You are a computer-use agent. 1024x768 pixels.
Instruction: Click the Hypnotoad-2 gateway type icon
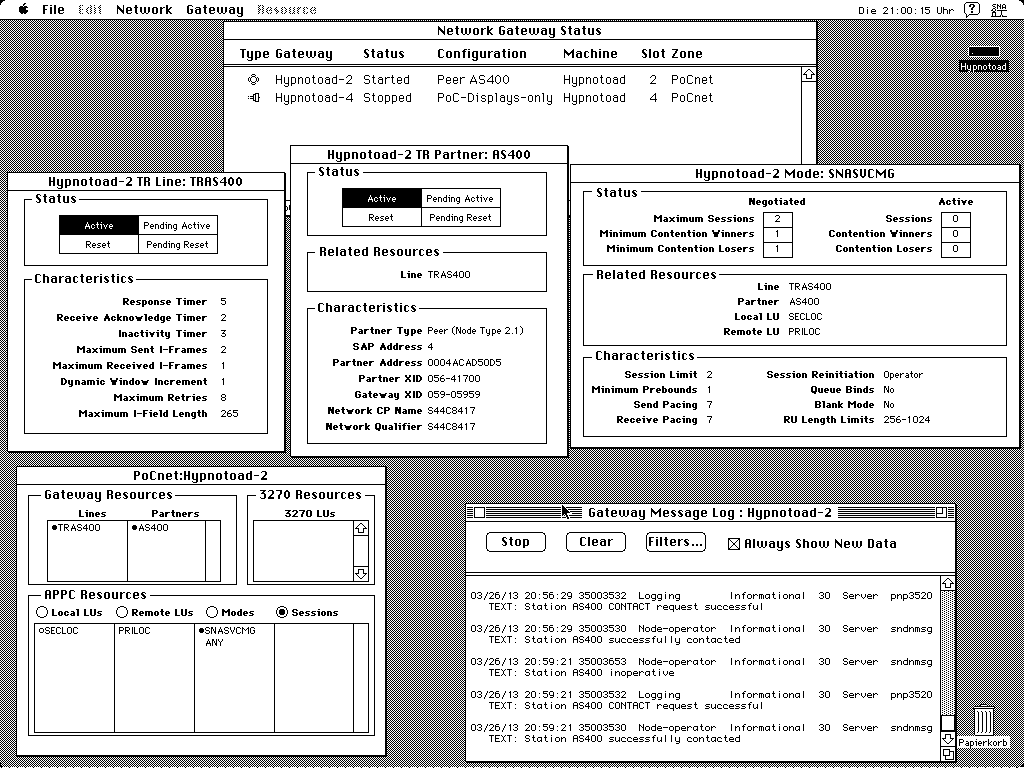(254, 80)
